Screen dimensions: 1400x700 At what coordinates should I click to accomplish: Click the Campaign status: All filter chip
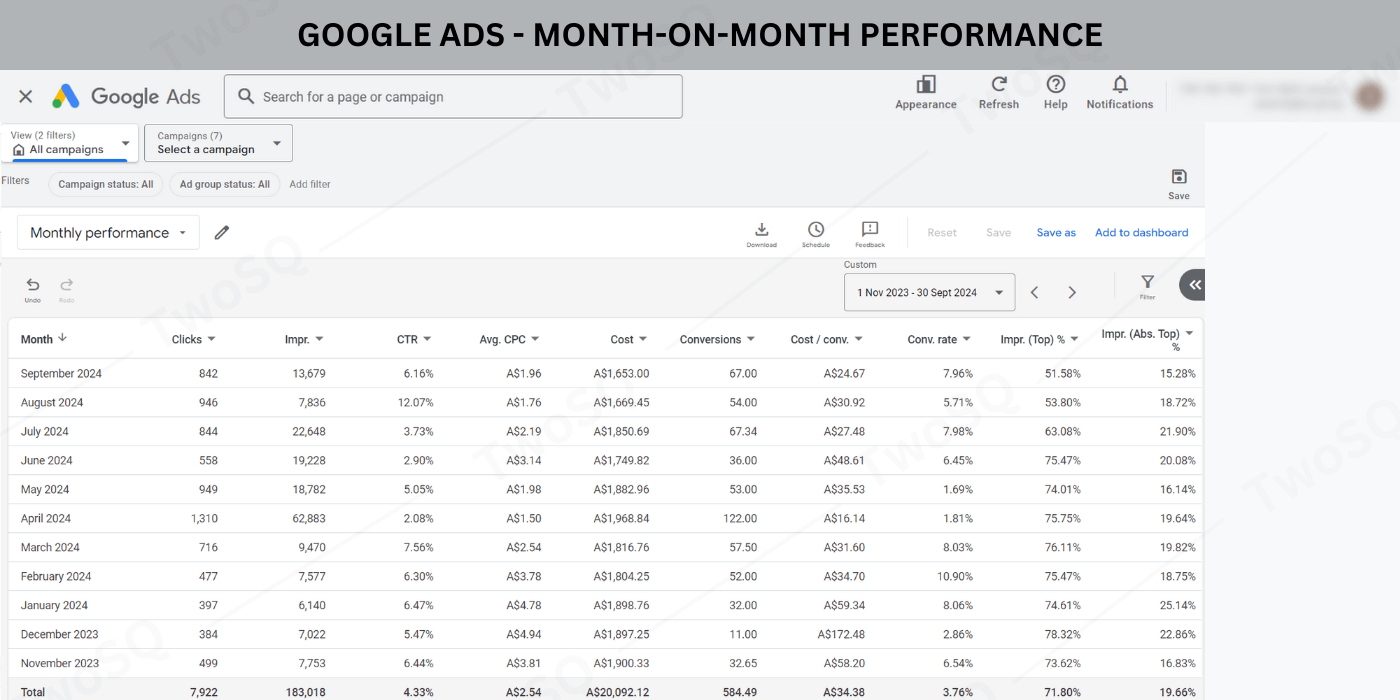(106, 184)
